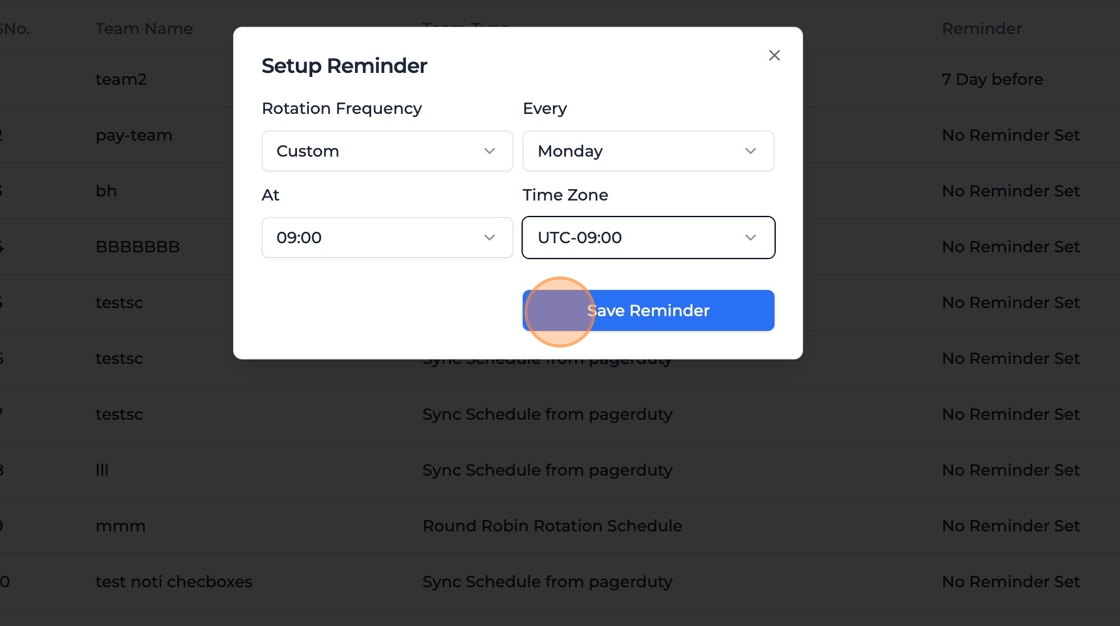Click chevron arrow in Monday dropdown

[x=750, y=151]
